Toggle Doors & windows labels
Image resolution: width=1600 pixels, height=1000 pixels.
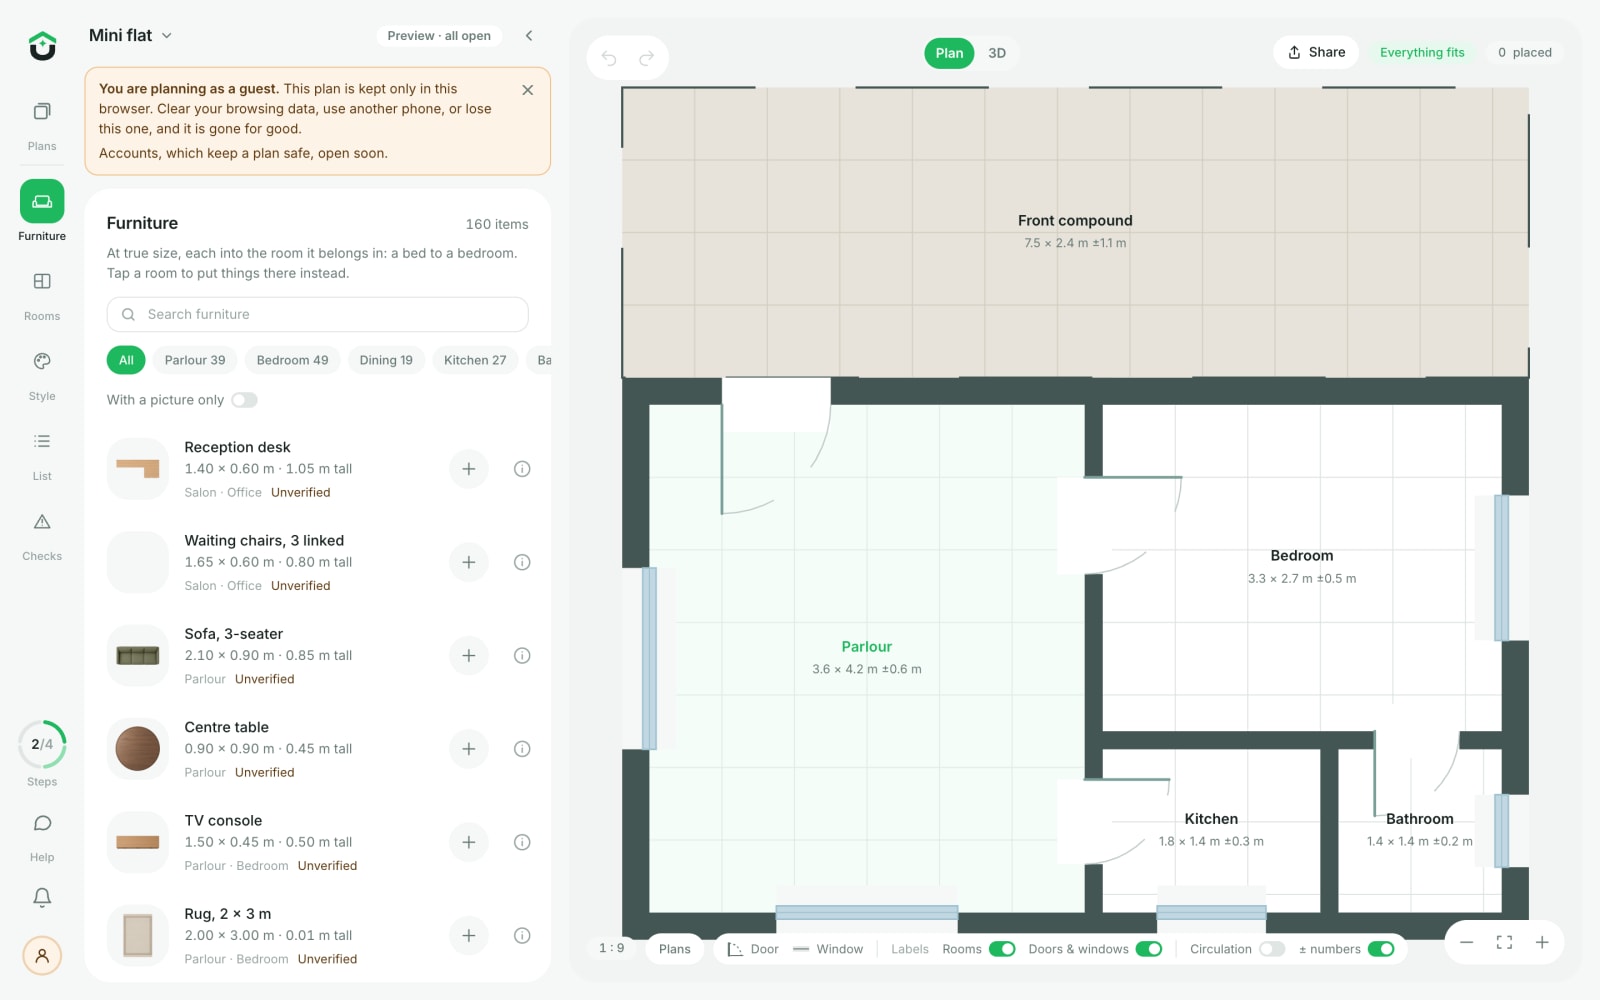[x=1149, y=949]
